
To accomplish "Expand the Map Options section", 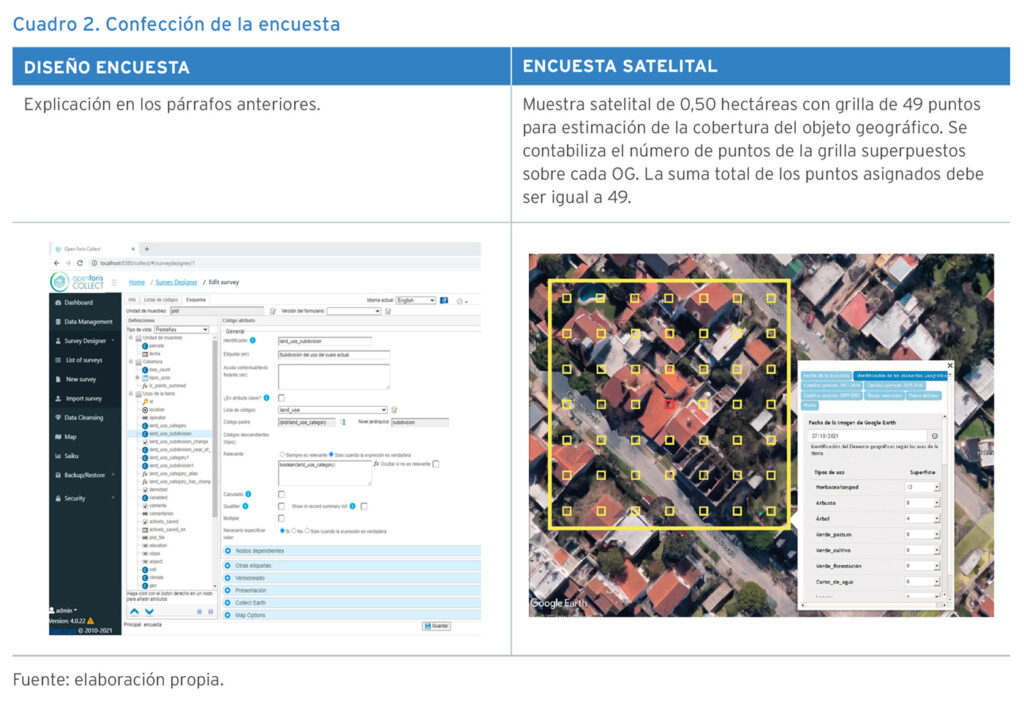I will 352,615.
